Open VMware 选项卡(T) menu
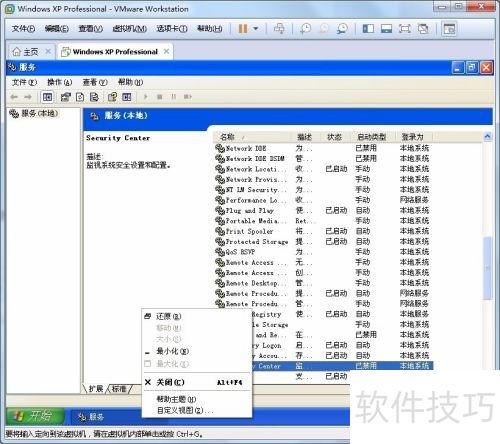Viewport: 500px width, 444px height. coord(172,29)
